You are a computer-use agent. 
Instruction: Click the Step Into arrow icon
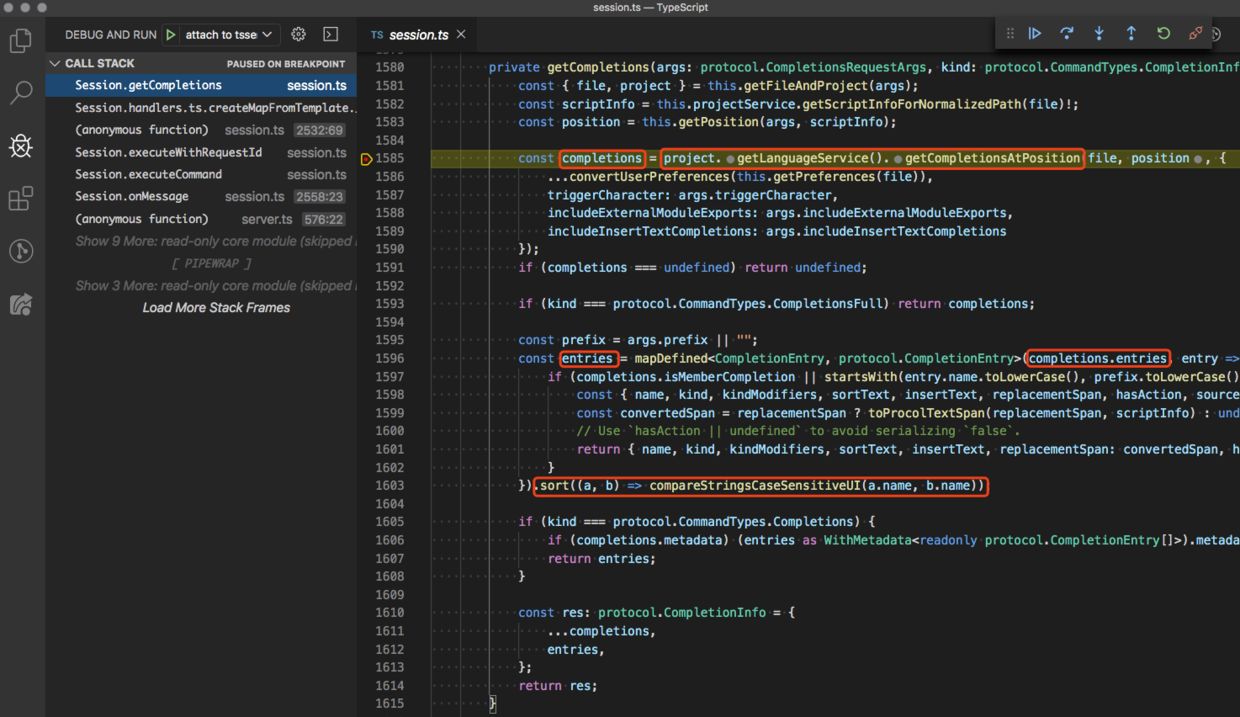[1099, 34]
